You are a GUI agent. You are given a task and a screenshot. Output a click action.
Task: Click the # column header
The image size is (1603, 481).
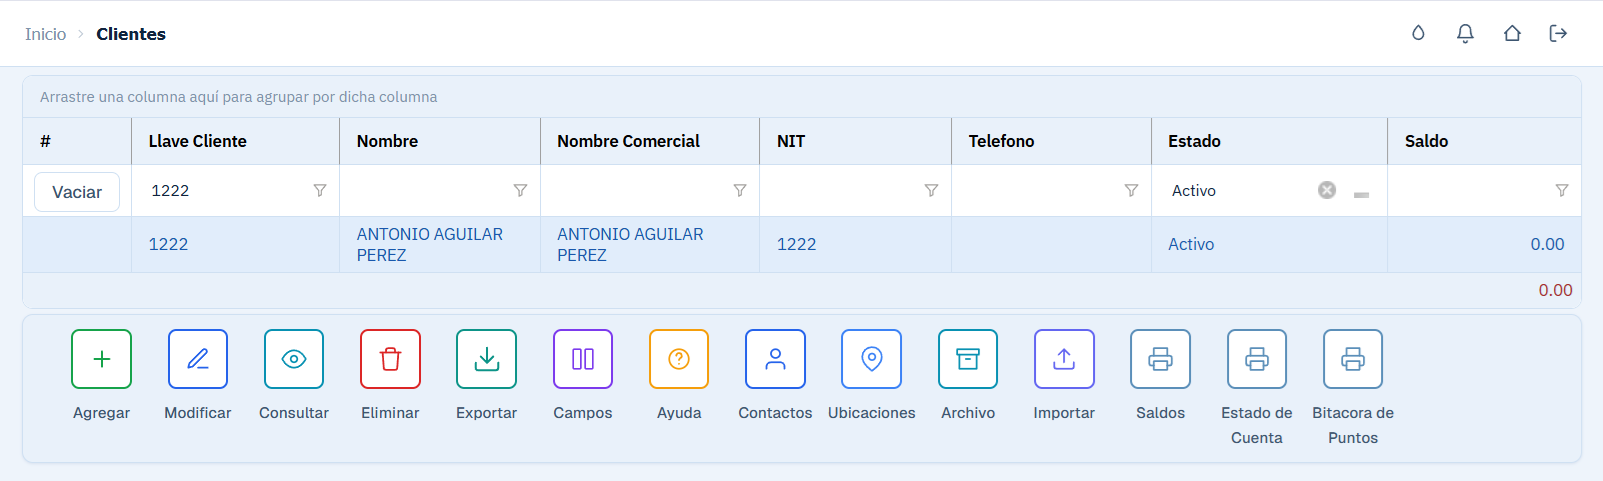click(77, 141)
